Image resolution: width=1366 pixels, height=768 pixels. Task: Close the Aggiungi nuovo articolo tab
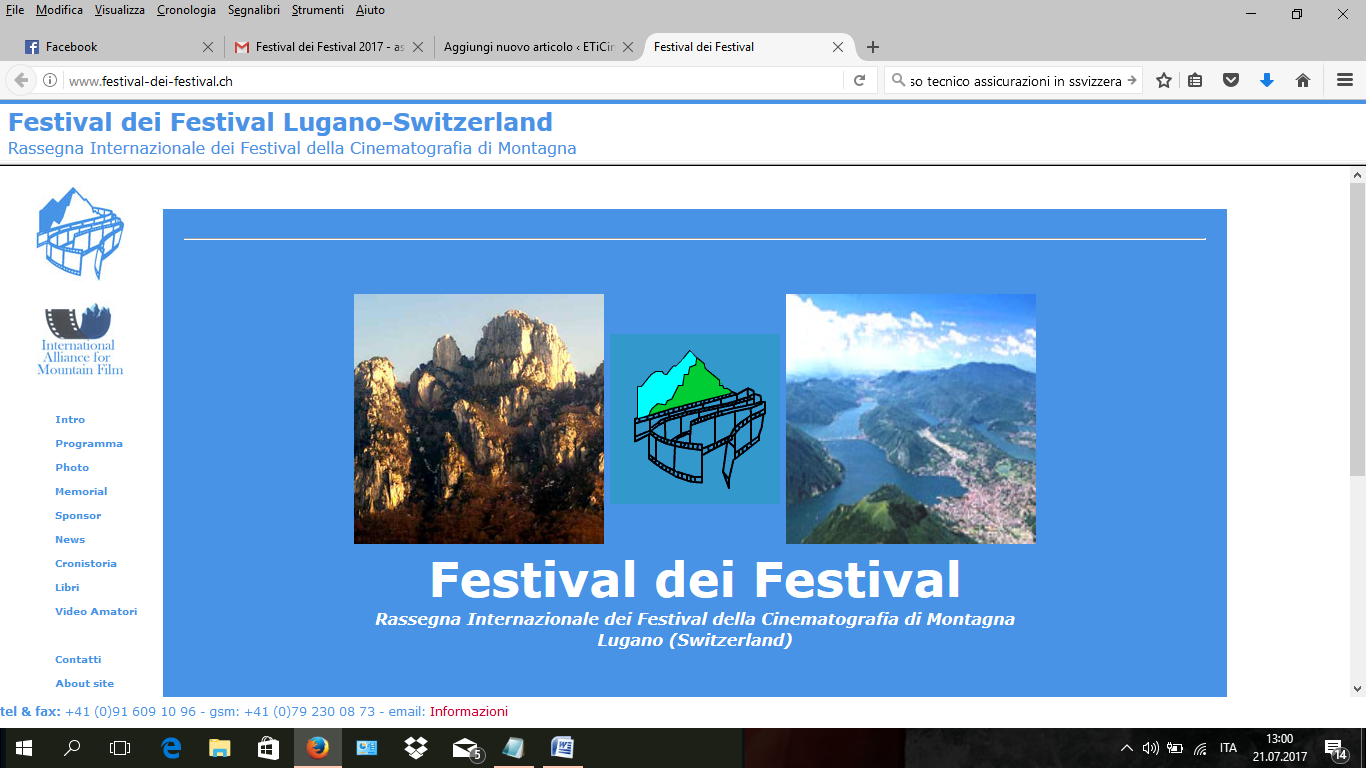(x=628, y=47)
